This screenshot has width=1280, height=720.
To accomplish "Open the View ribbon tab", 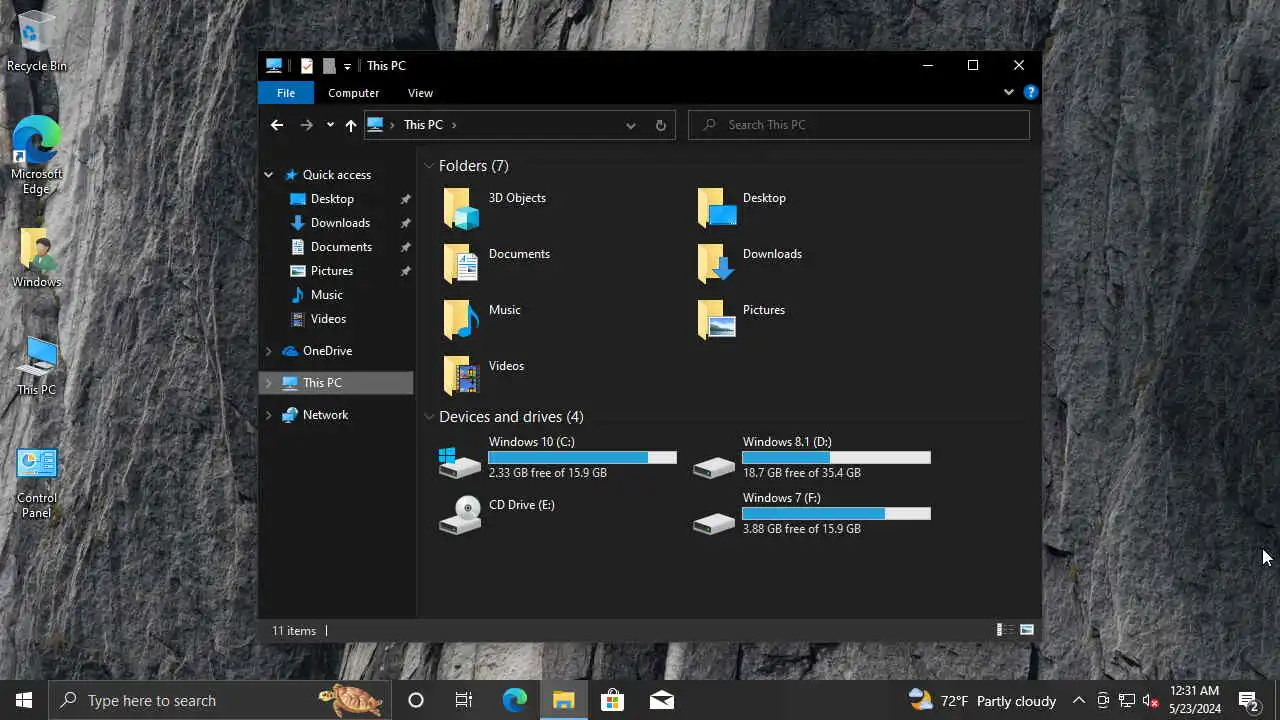I will (420, 93).
